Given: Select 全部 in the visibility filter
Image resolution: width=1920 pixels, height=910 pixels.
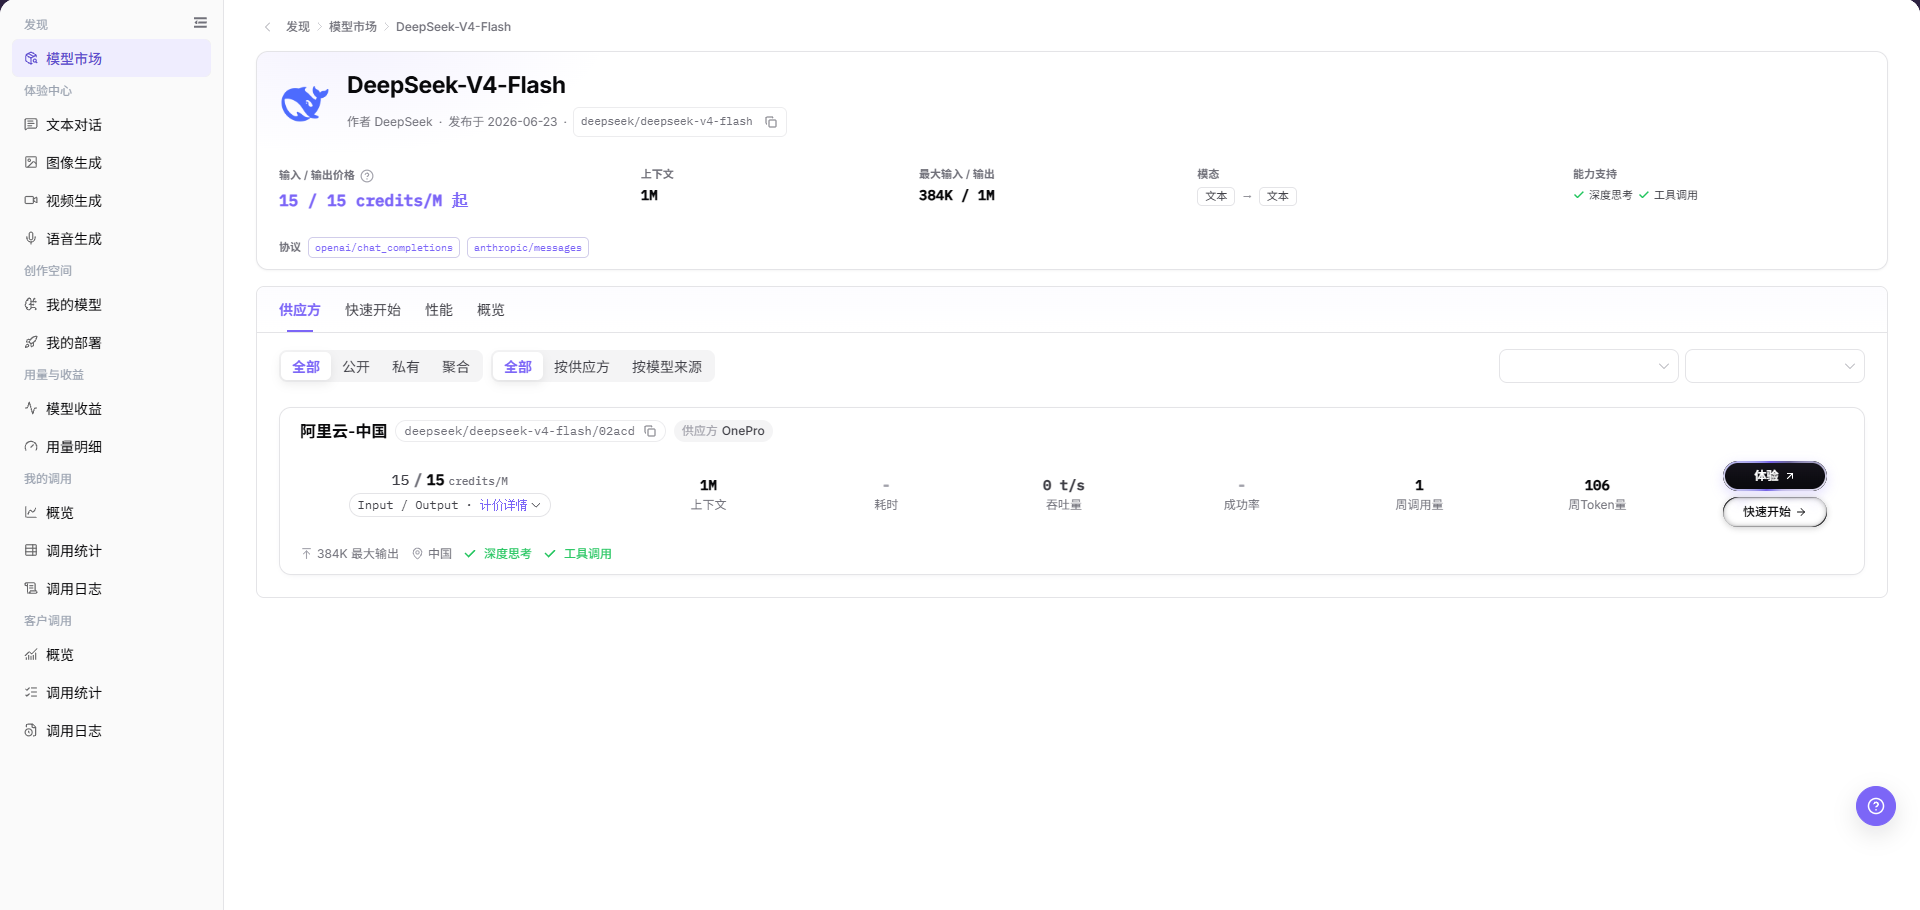Looking at the screenshot, I should point(306,367).
